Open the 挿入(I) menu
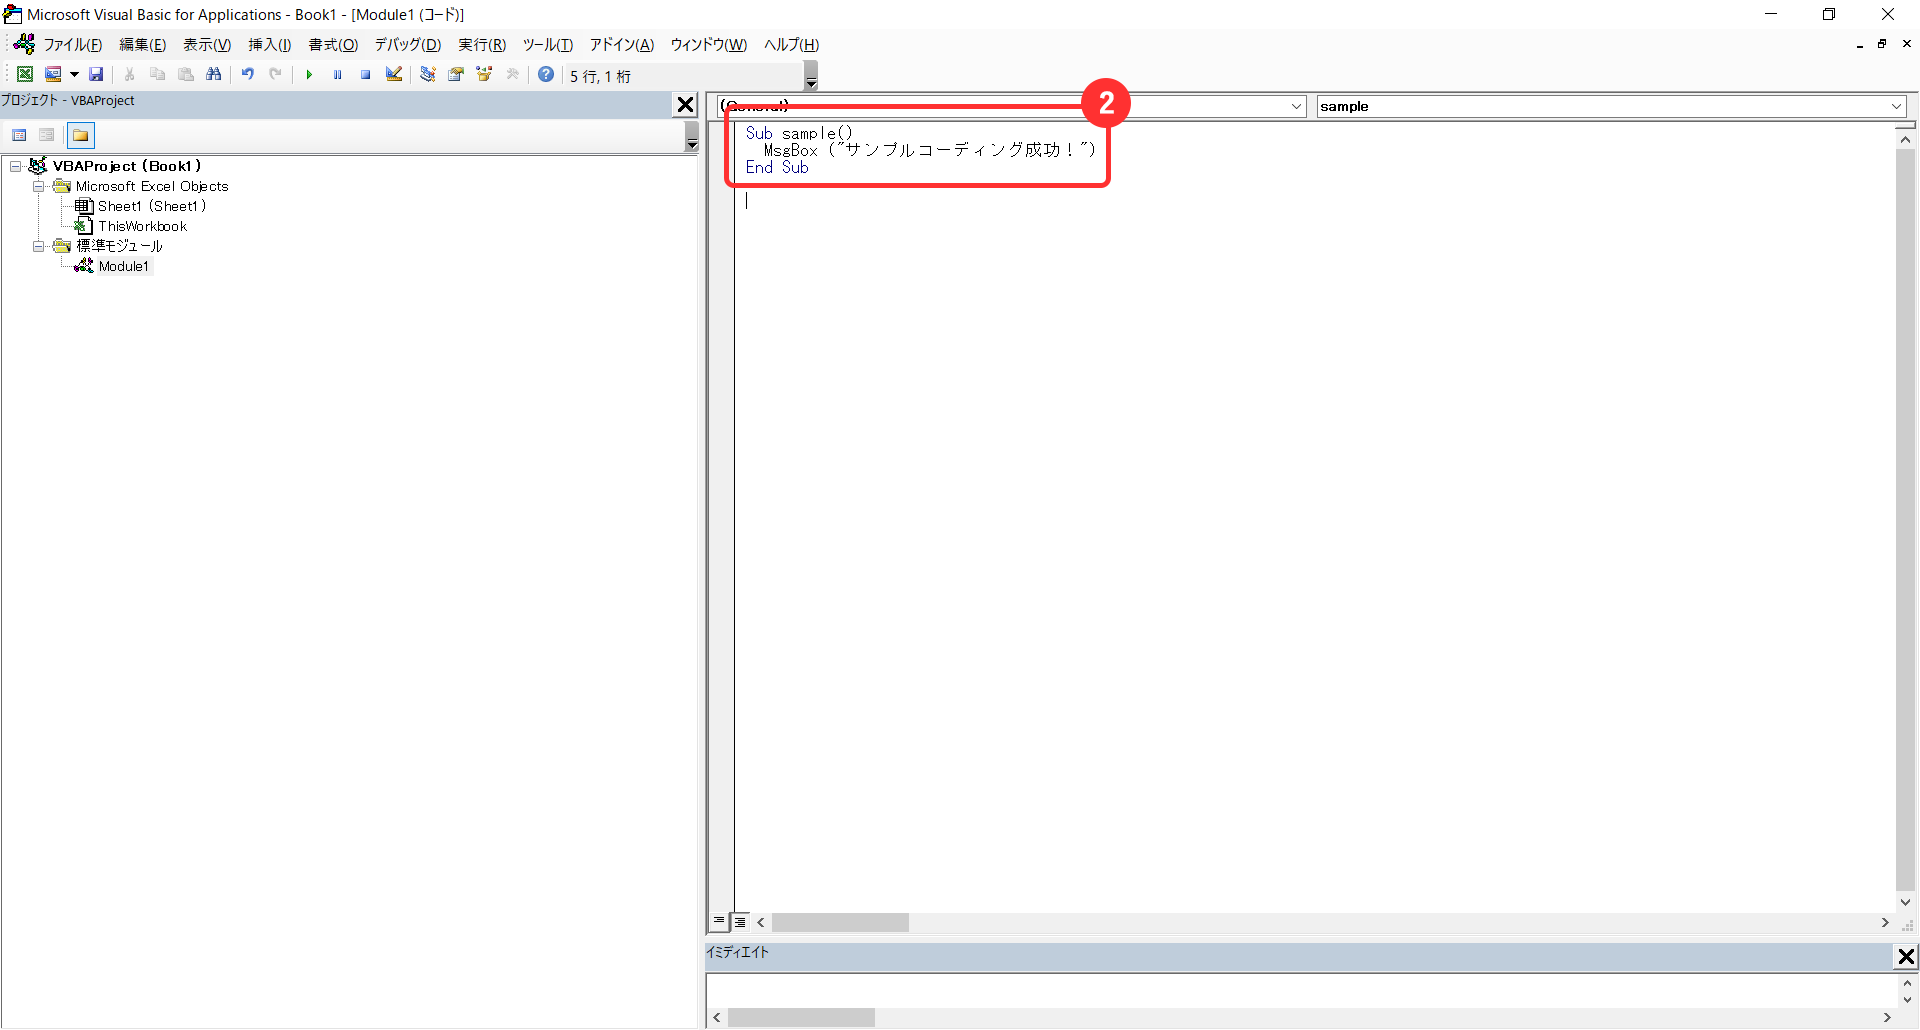The width and height of the screenshot is (1920, 1030). [x=269, y=45]
